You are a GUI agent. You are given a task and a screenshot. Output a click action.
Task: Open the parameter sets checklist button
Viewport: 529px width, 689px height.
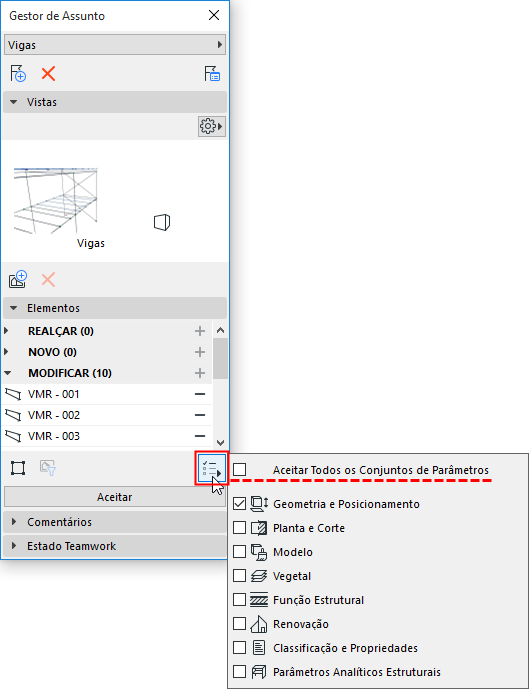(x=212, y=469)
